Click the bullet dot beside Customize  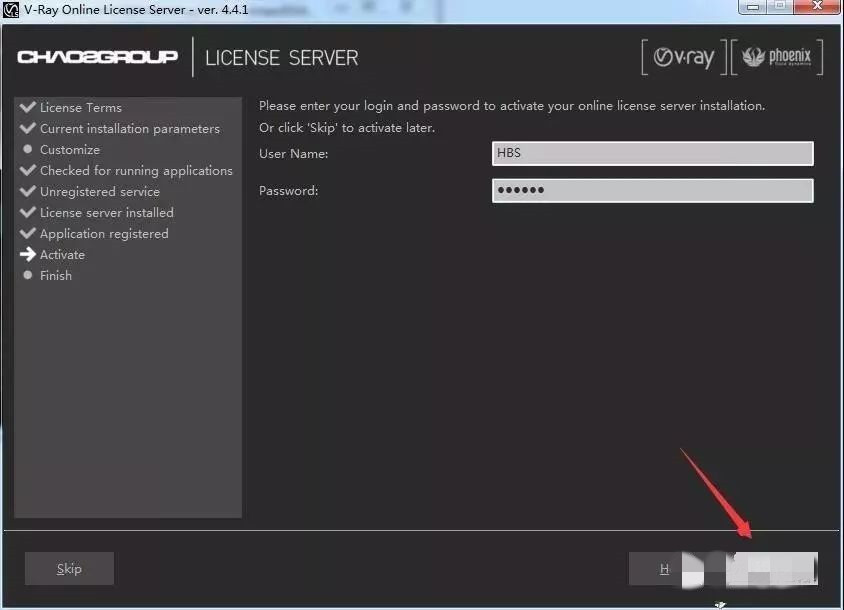[28, 150]
